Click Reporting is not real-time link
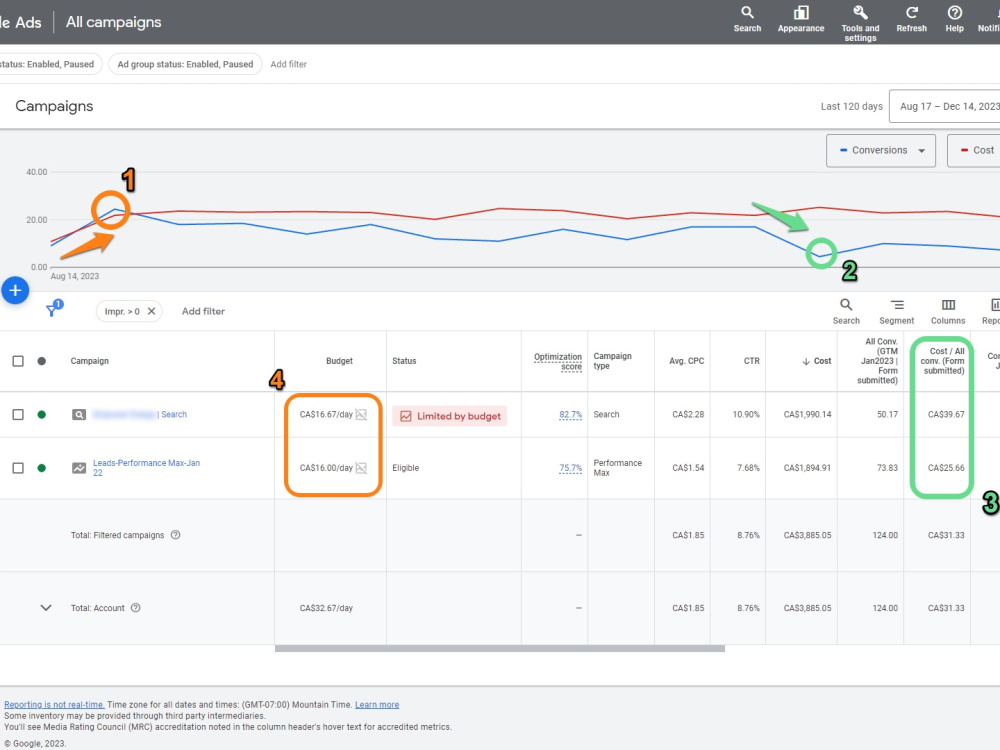The image size is (1000, 750). click(x=54, y=705)
